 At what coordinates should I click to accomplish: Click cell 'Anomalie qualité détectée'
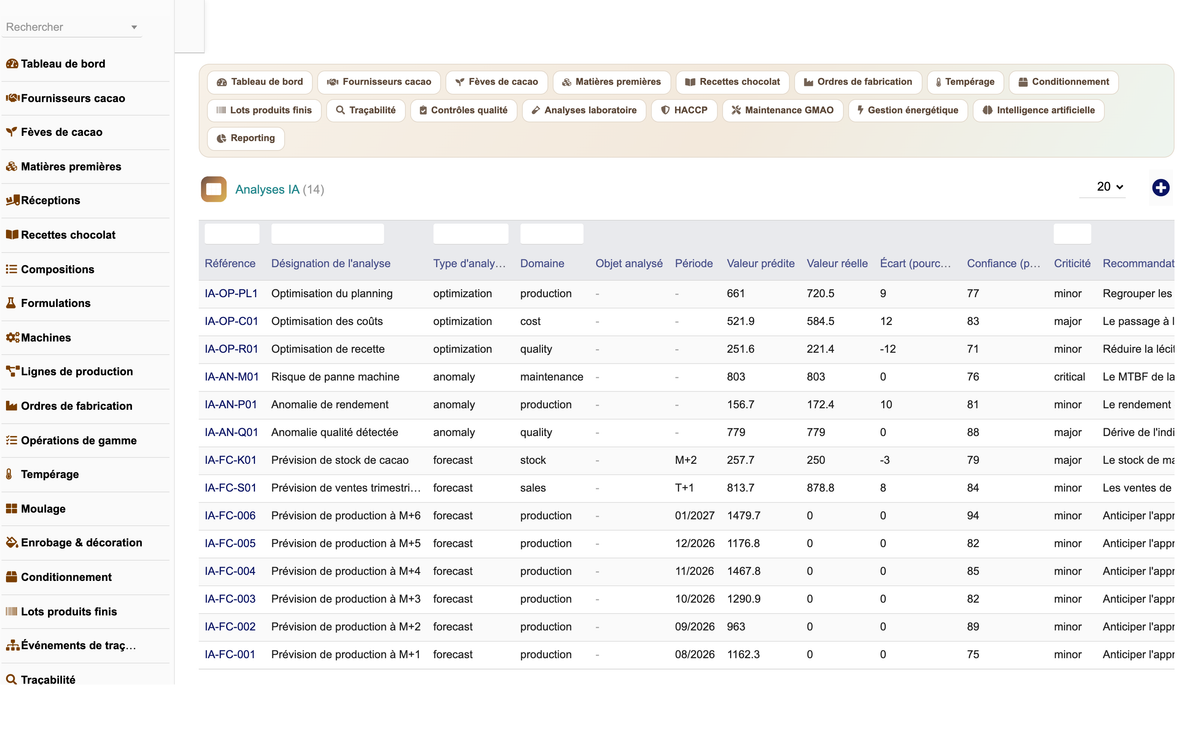click(x=335, y=433)
